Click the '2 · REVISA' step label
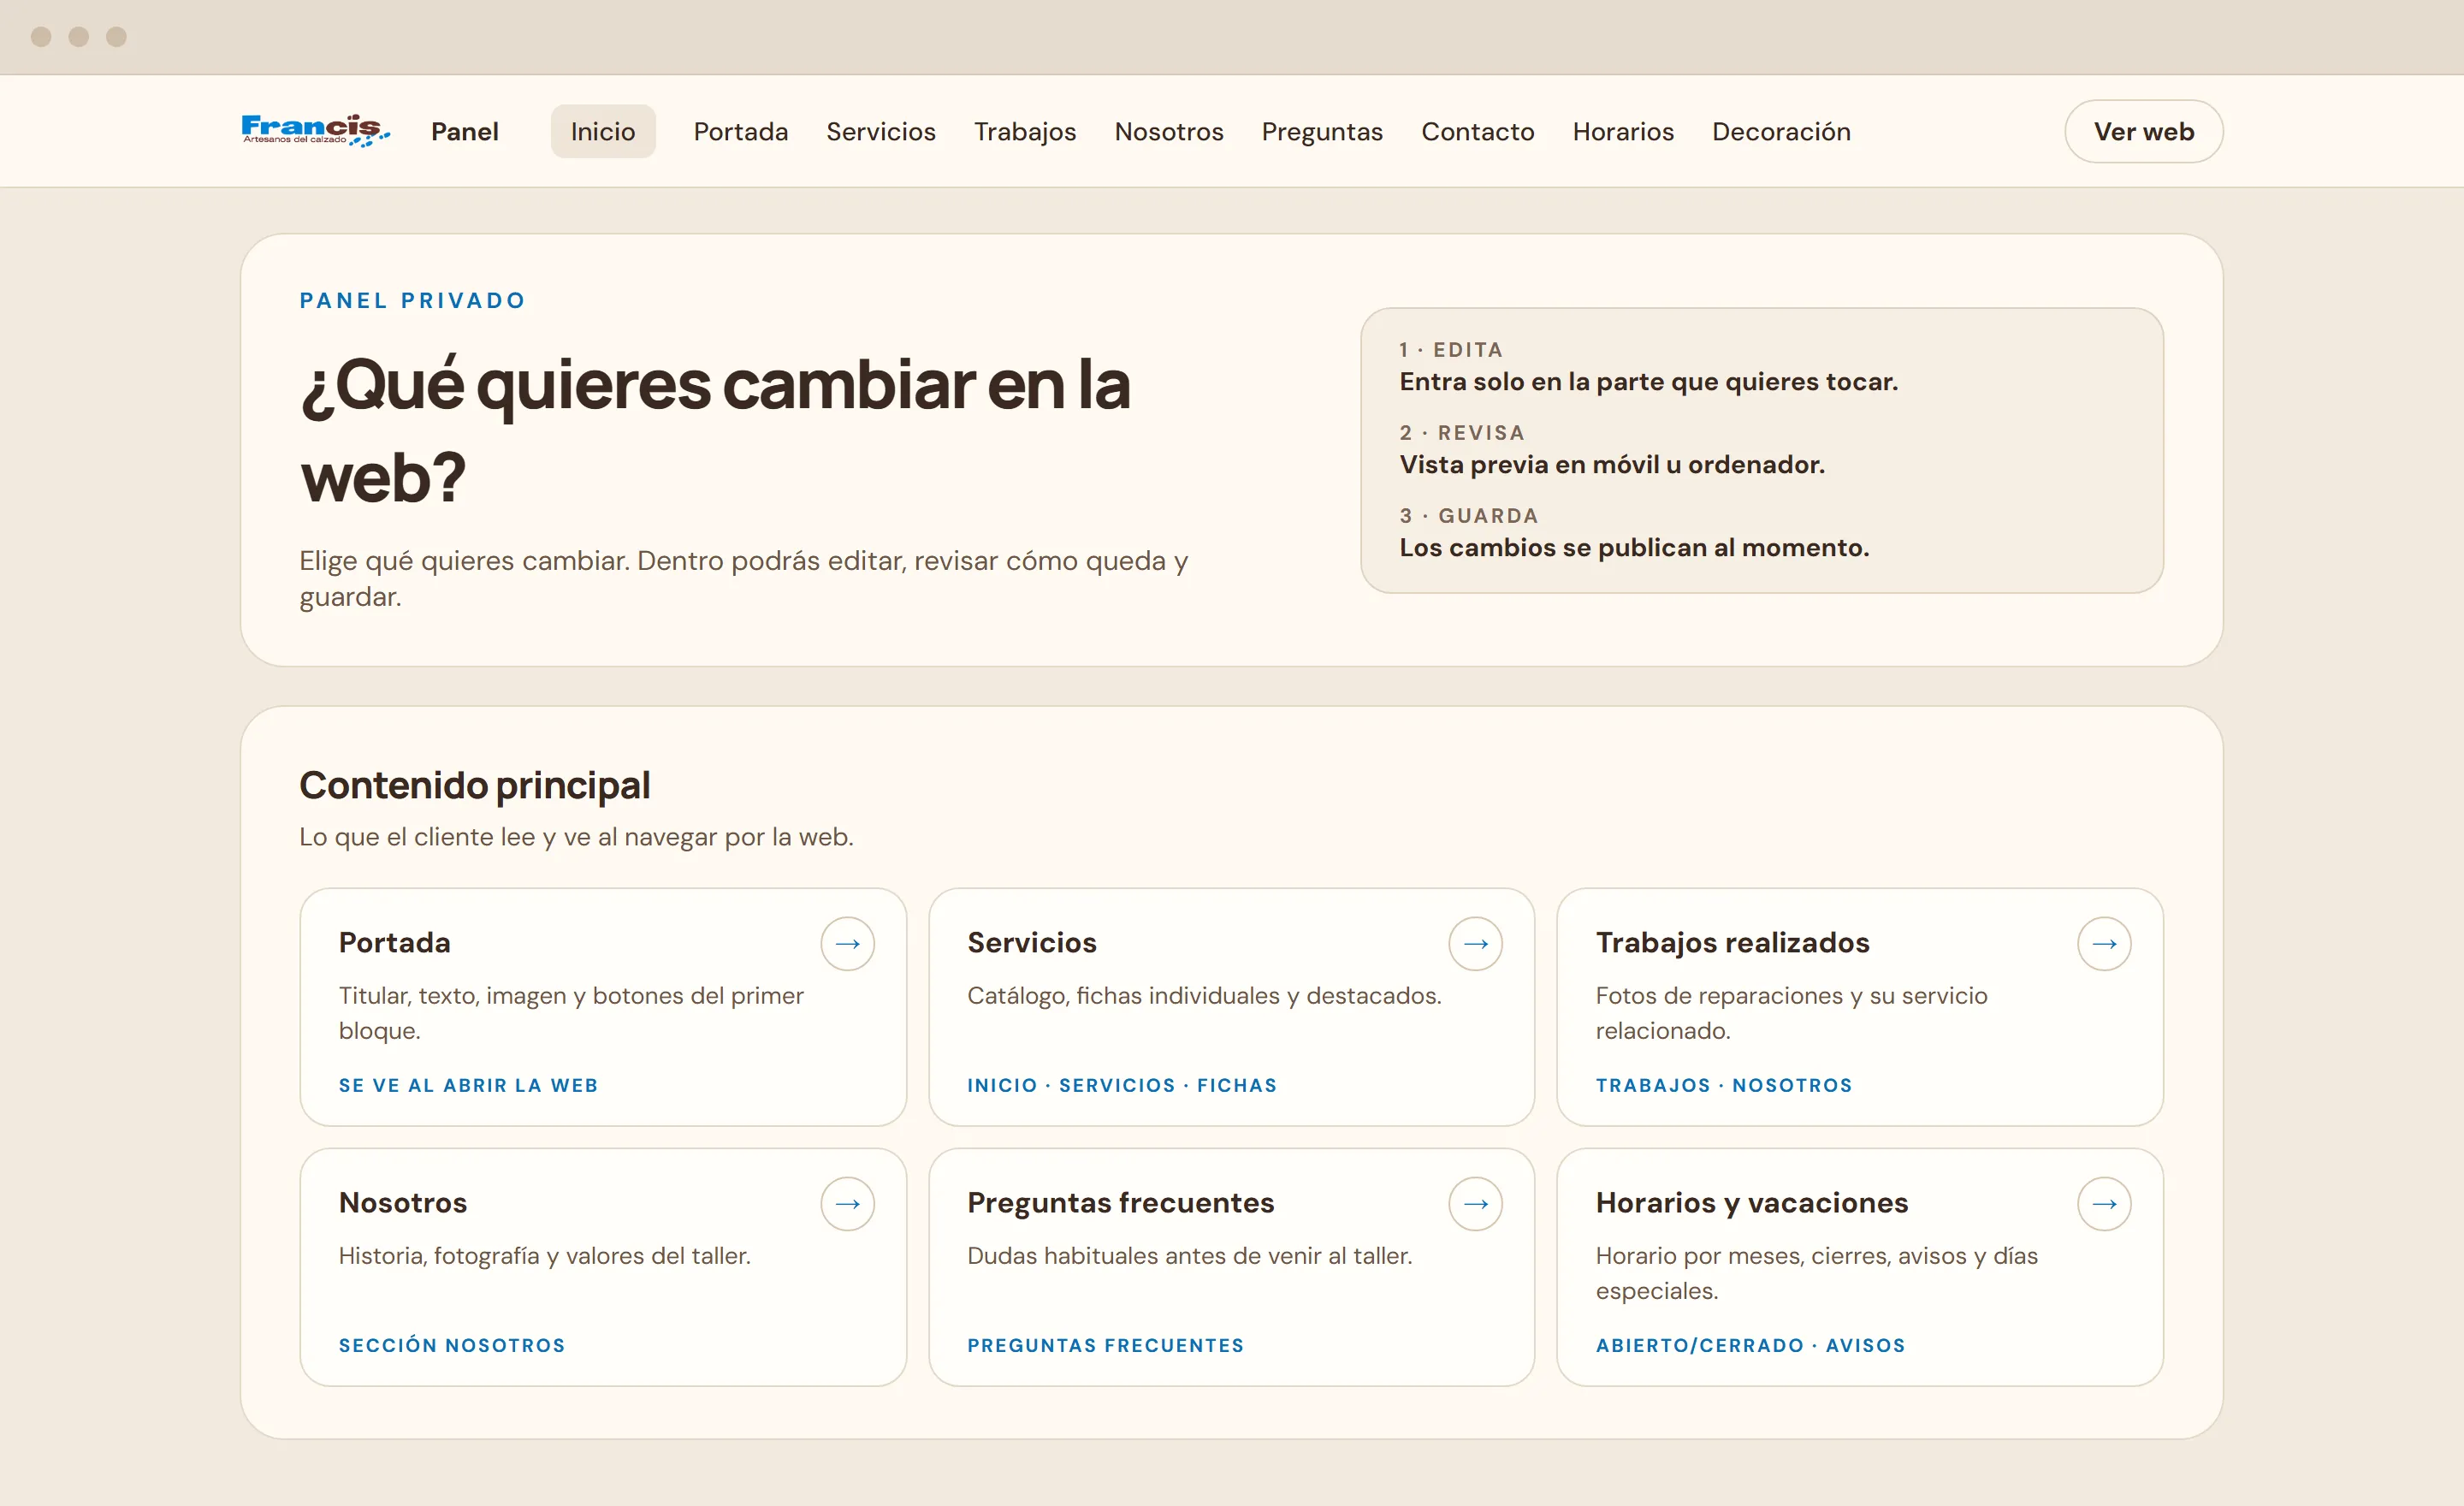Screen dimensions: 2464x1506 coord(1462,432)
